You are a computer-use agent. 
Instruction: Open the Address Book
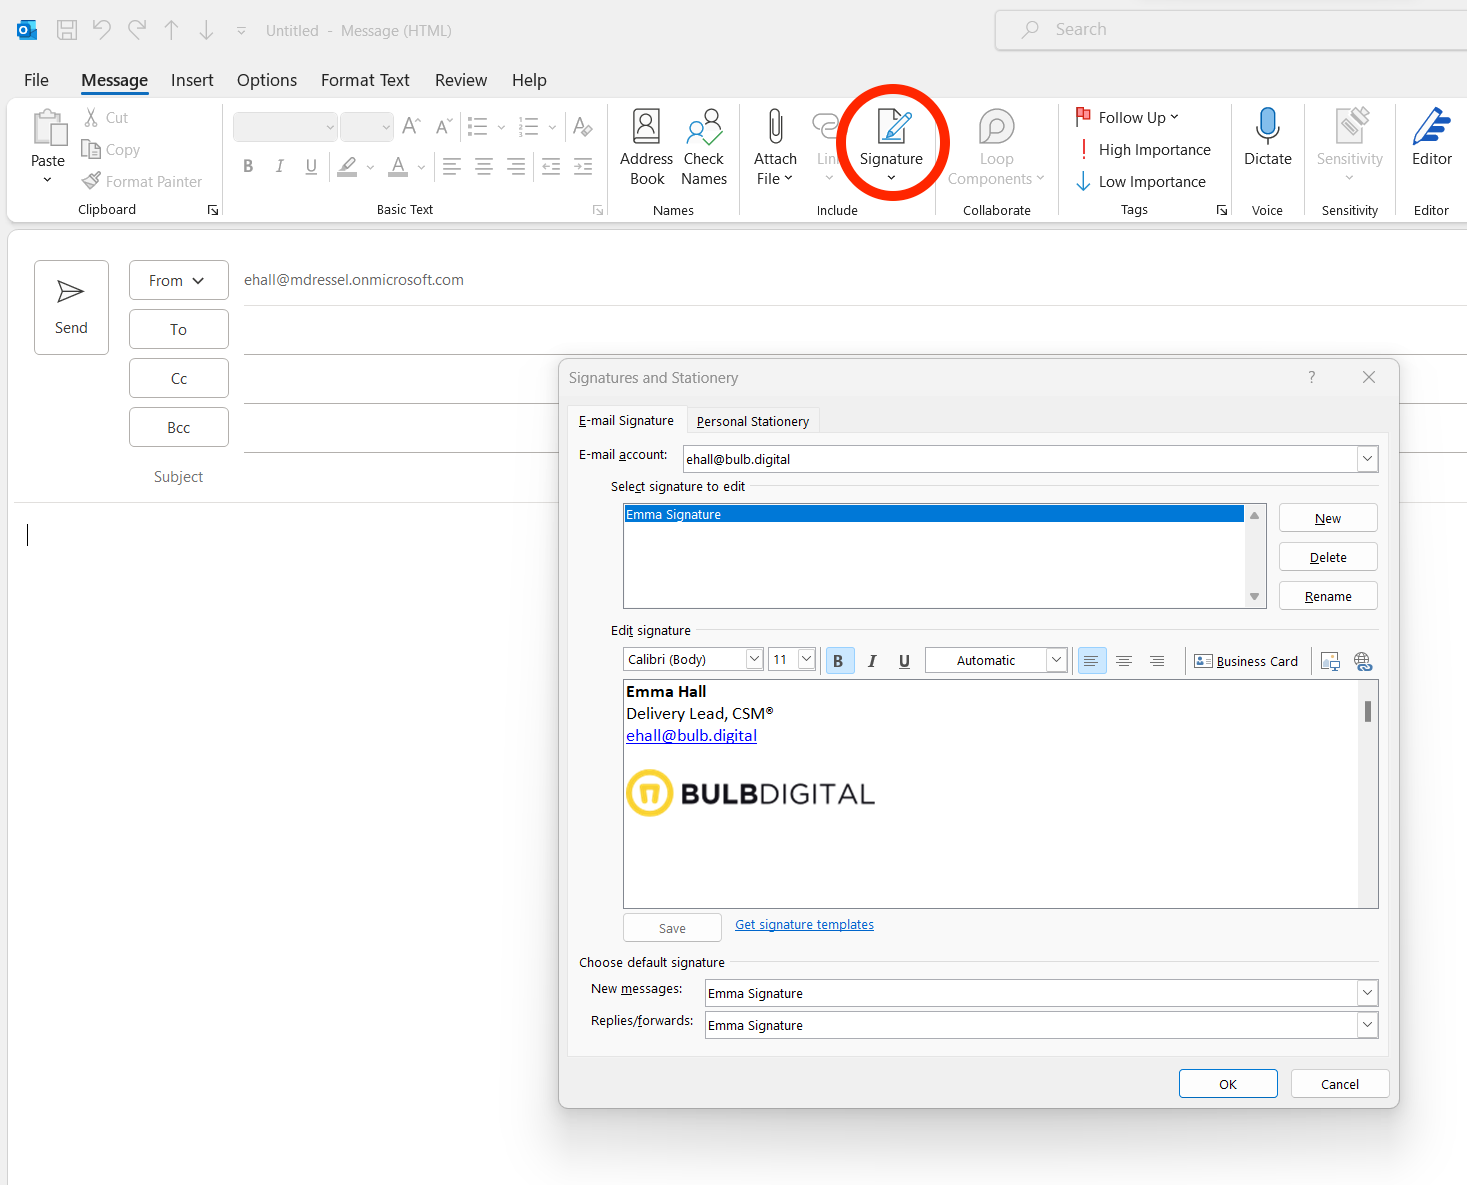pyautogui.click(x=646, y=146)
